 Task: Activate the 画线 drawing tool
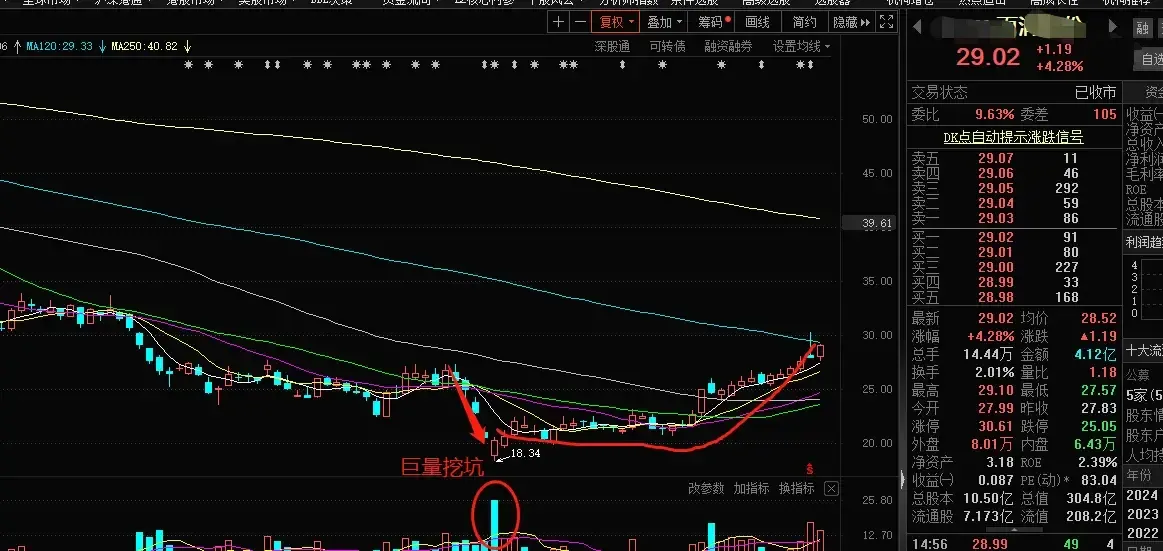click(757, 22)
